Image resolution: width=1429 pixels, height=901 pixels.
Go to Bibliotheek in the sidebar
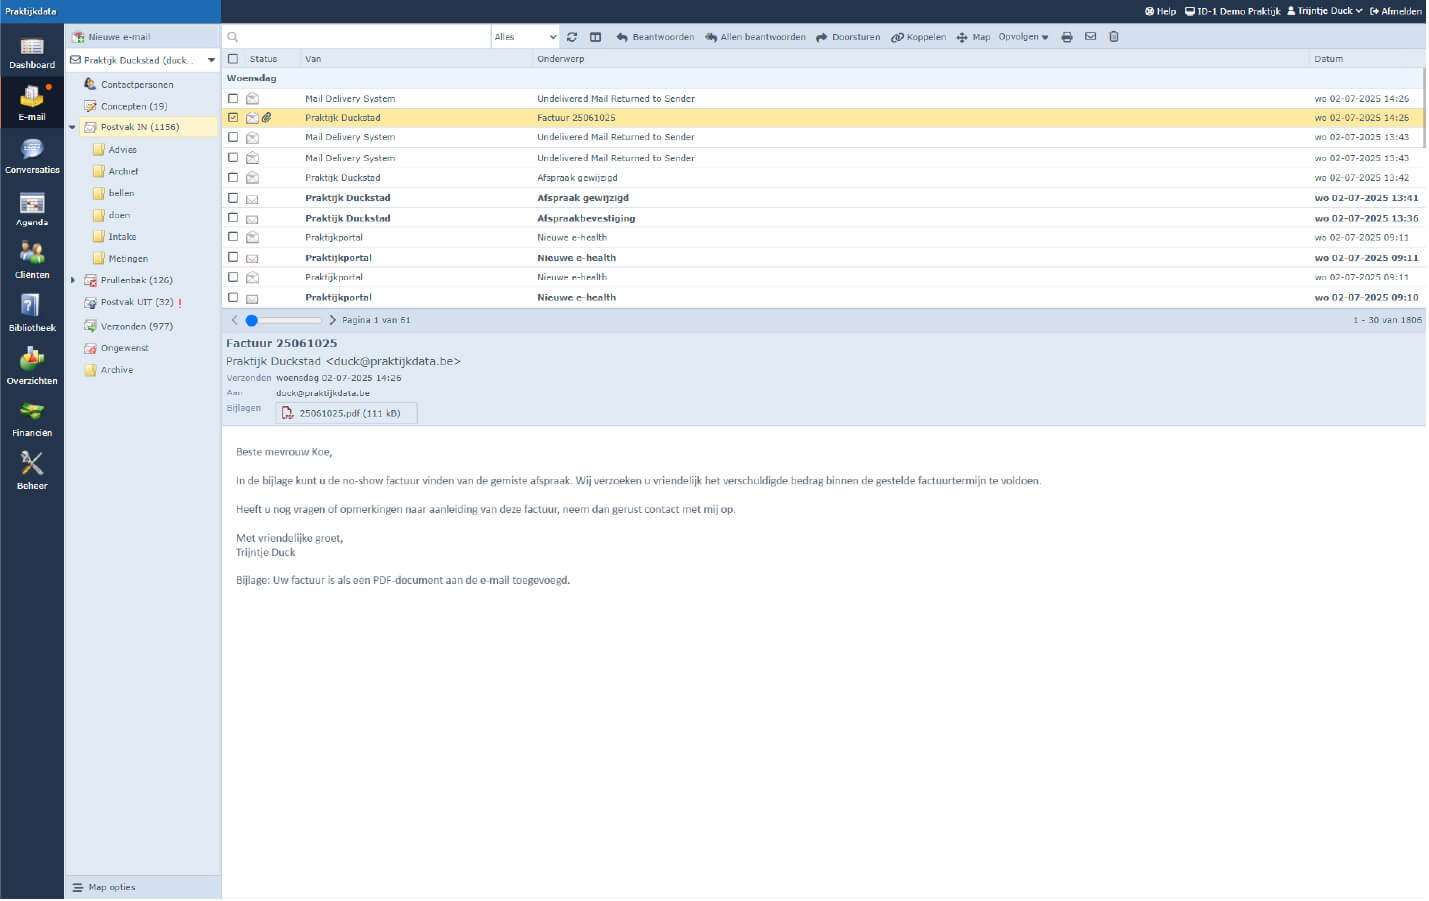pyautogui.click(x=32, y=313)
